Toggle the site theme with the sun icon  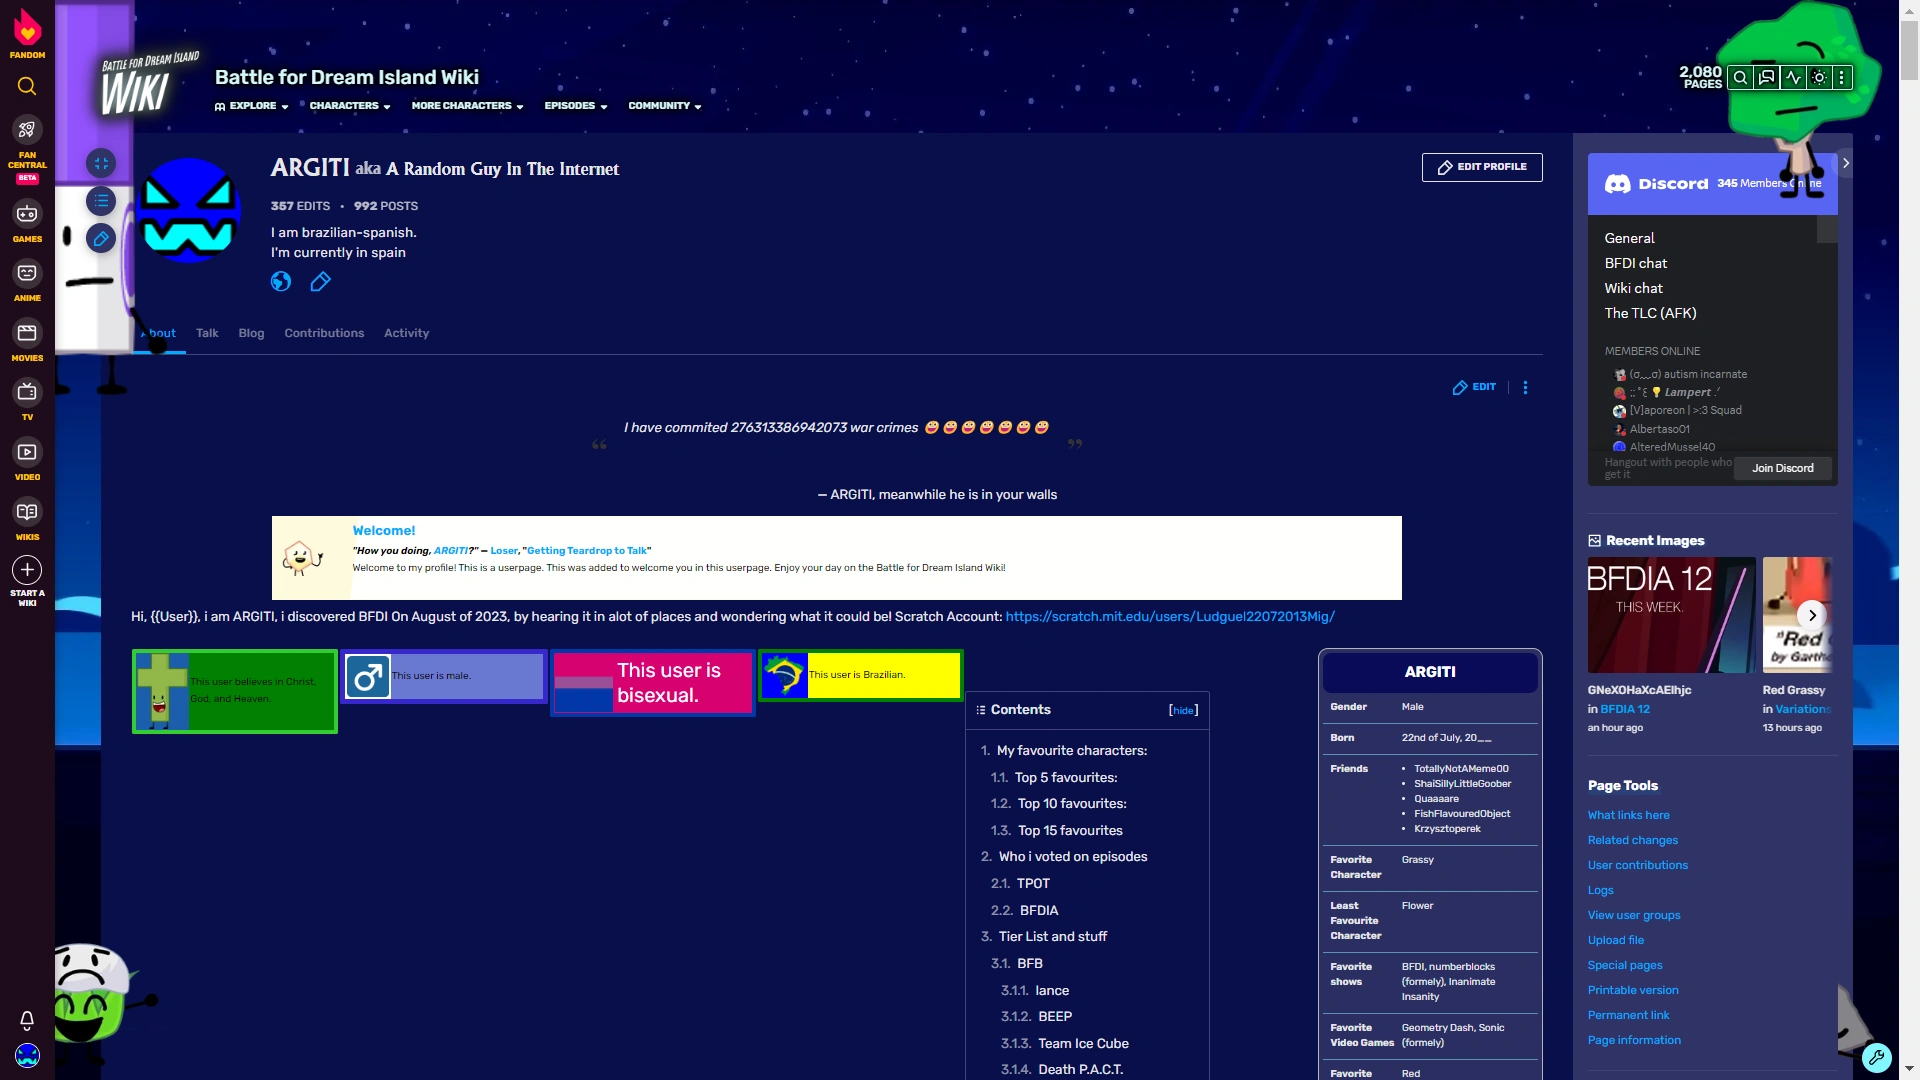click(1820, 76)
